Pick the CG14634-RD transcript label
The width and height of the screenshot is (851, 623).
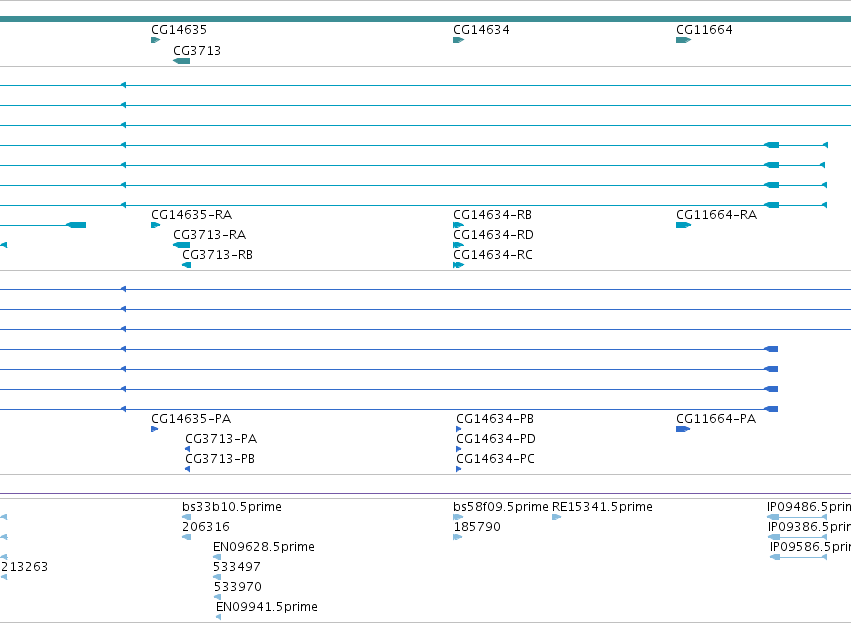[493, 235]
